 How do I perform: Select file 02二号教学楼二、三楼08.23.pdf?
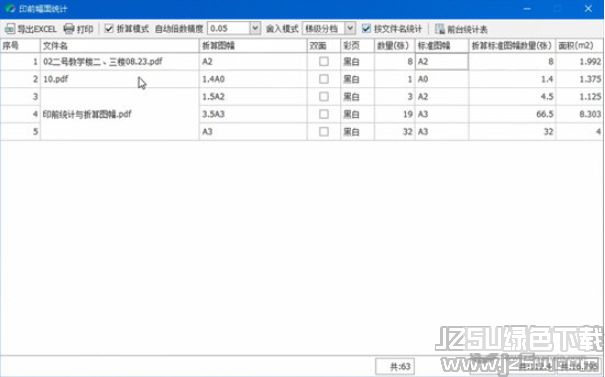120,62
